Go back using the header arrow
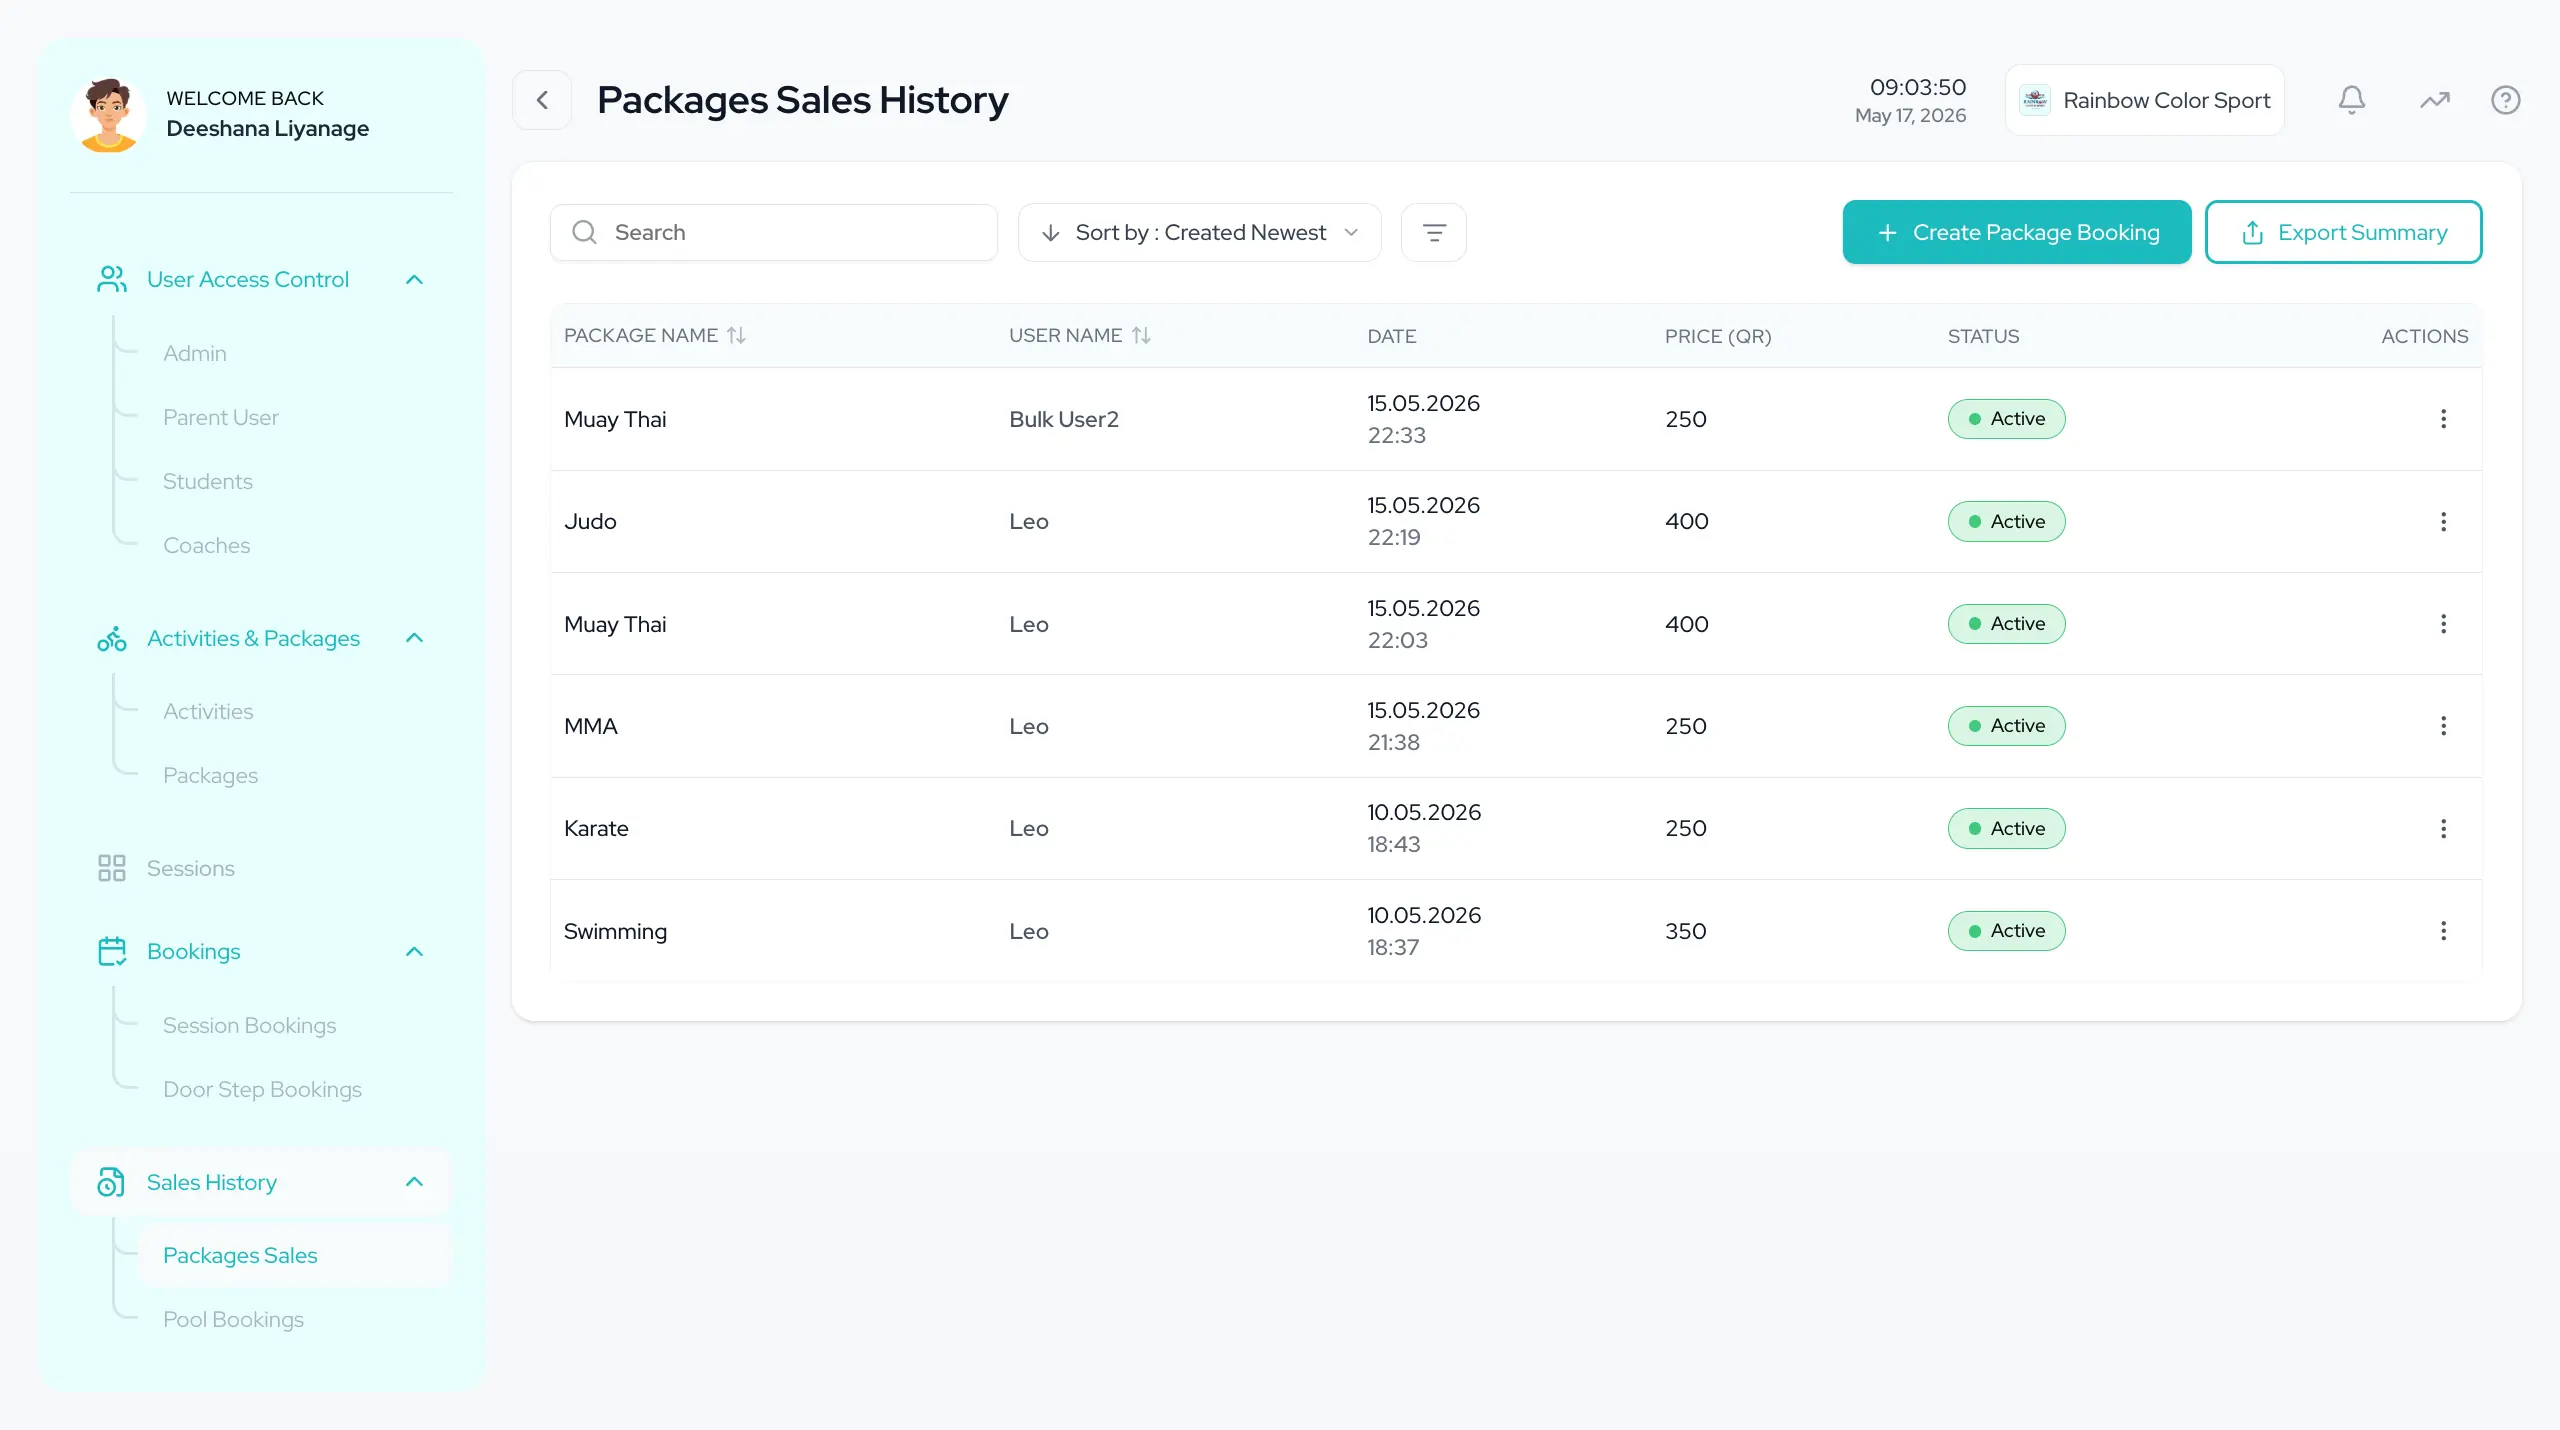Viewport: 2560px width, 1430px height. tap(542, 100)
